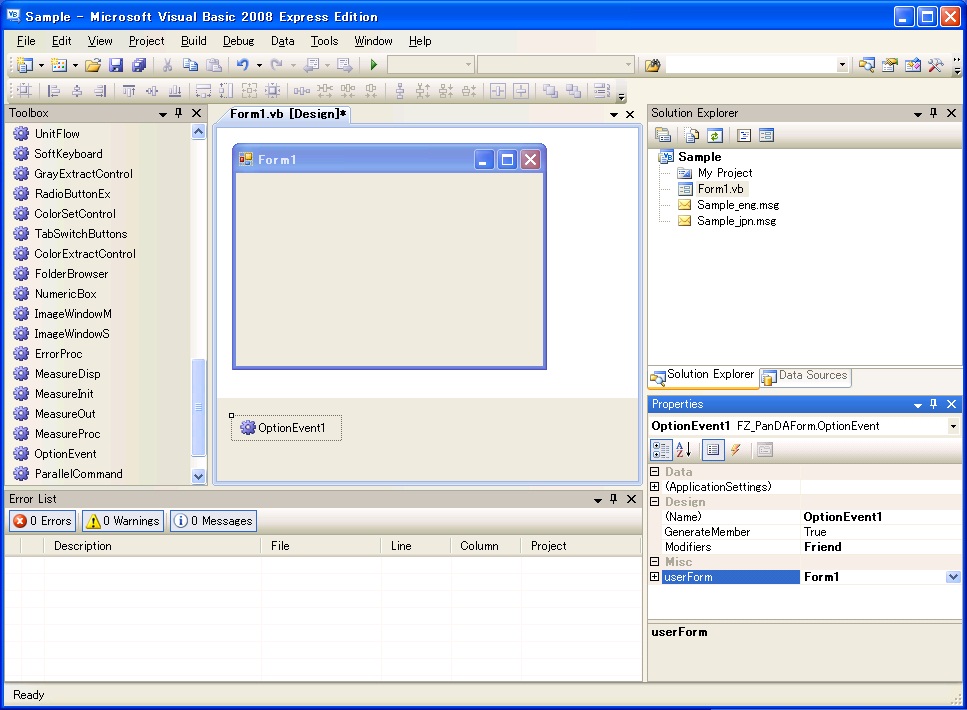Open the Tools menu

(x=324, y=41)
